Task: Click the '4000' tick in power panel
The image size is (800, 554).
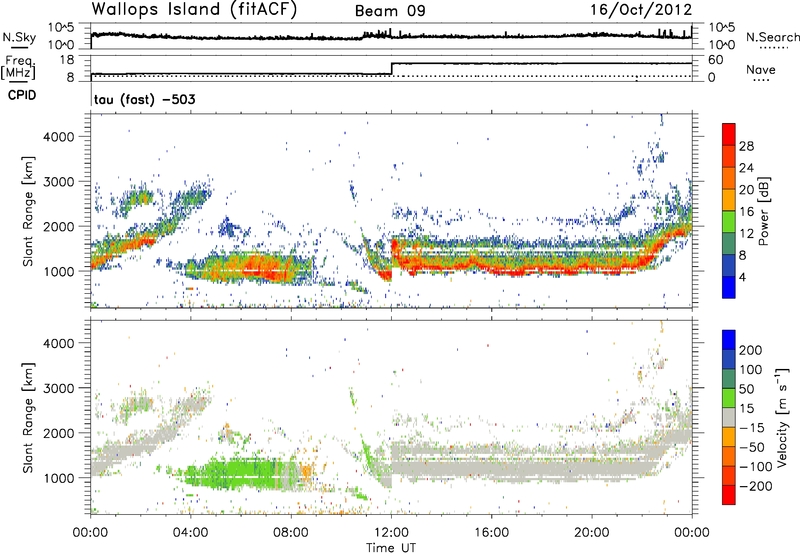Action: (x=59, y=136)
